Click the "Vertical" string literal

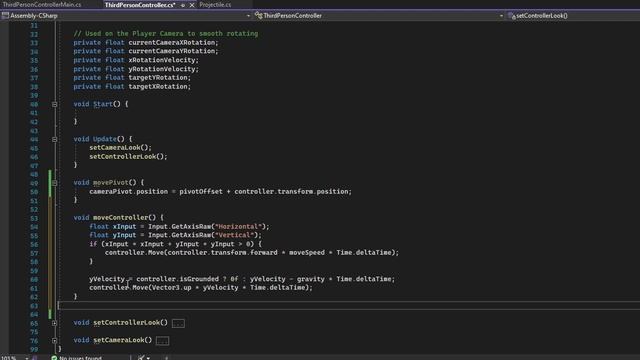click(234, 235)
